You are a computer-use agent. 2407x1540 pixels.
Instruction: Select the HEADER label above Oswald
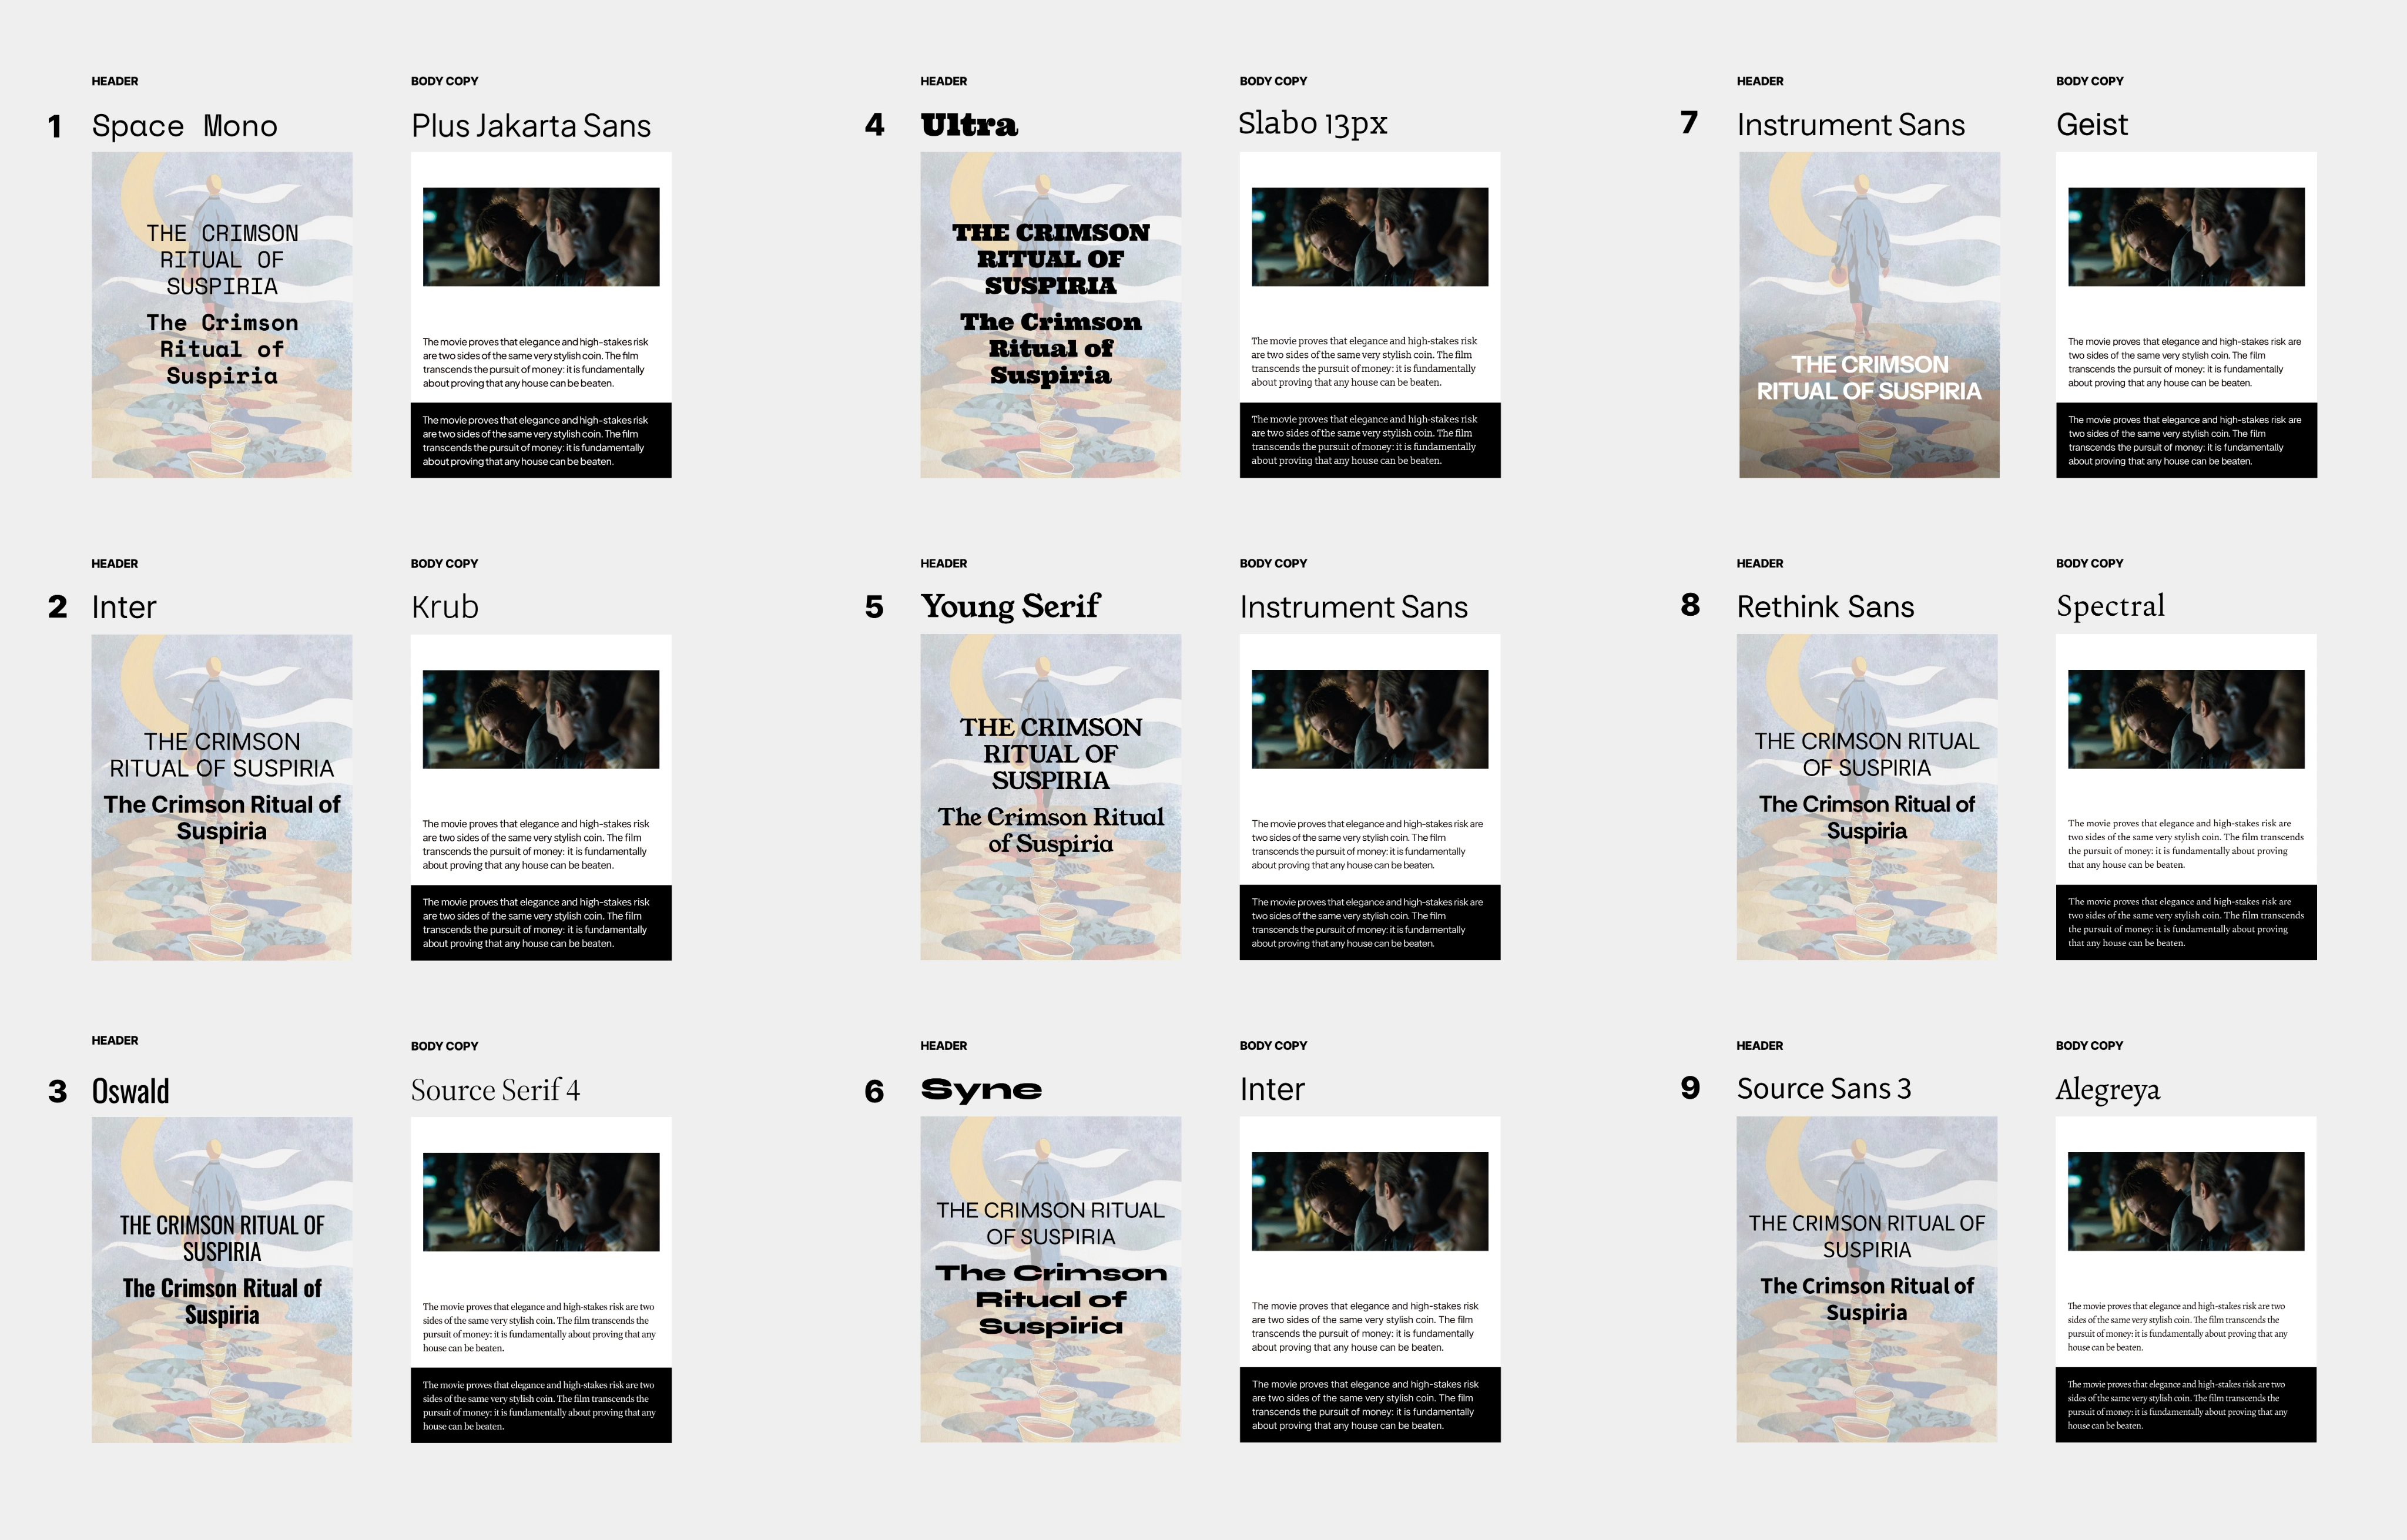[x=115, y=1040]
